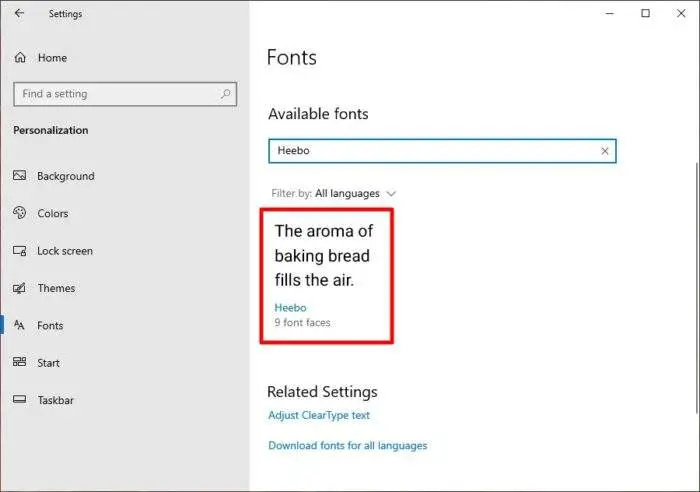Go to the Themes settings page
Screen dimensions: 700x492
tap(56, 288)
